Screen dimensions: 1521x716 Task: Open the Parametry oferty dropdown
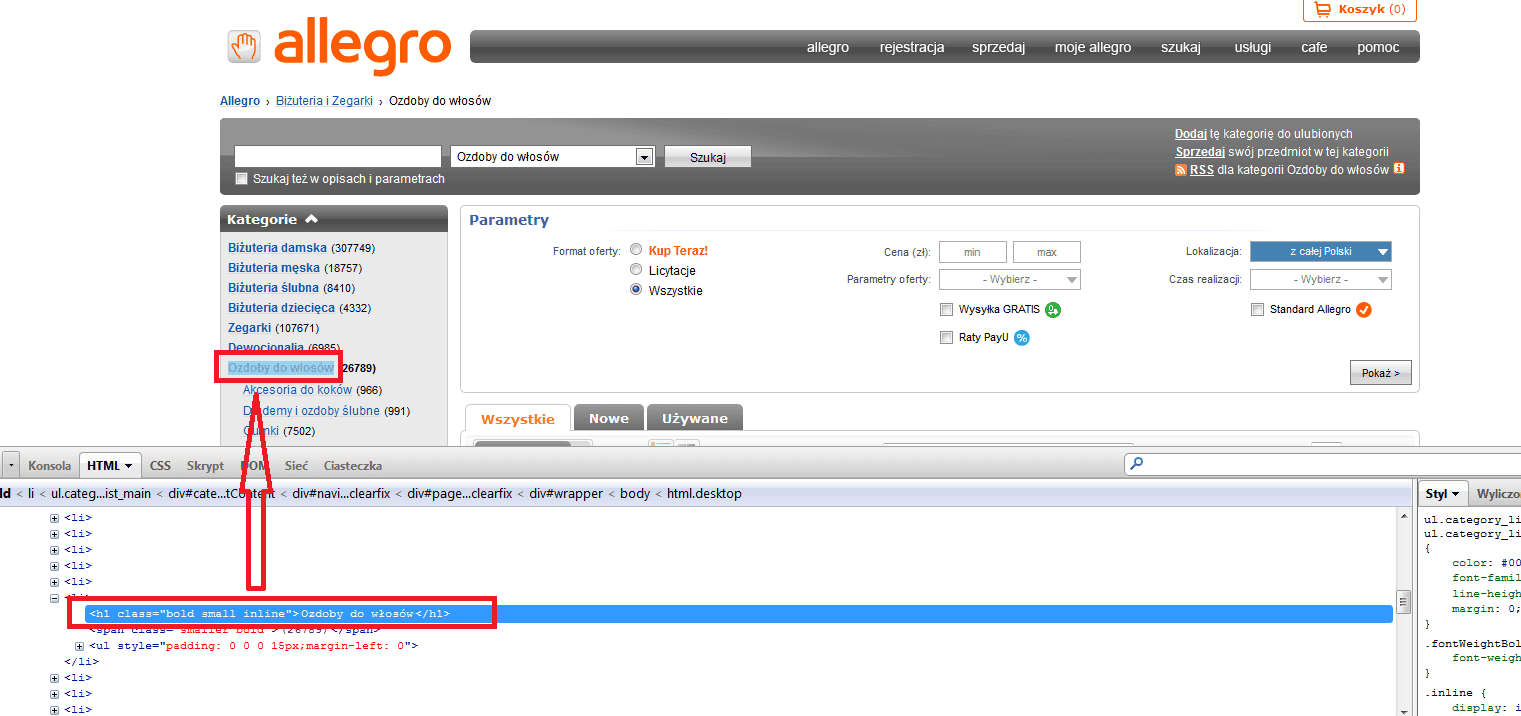point(1009,280)
